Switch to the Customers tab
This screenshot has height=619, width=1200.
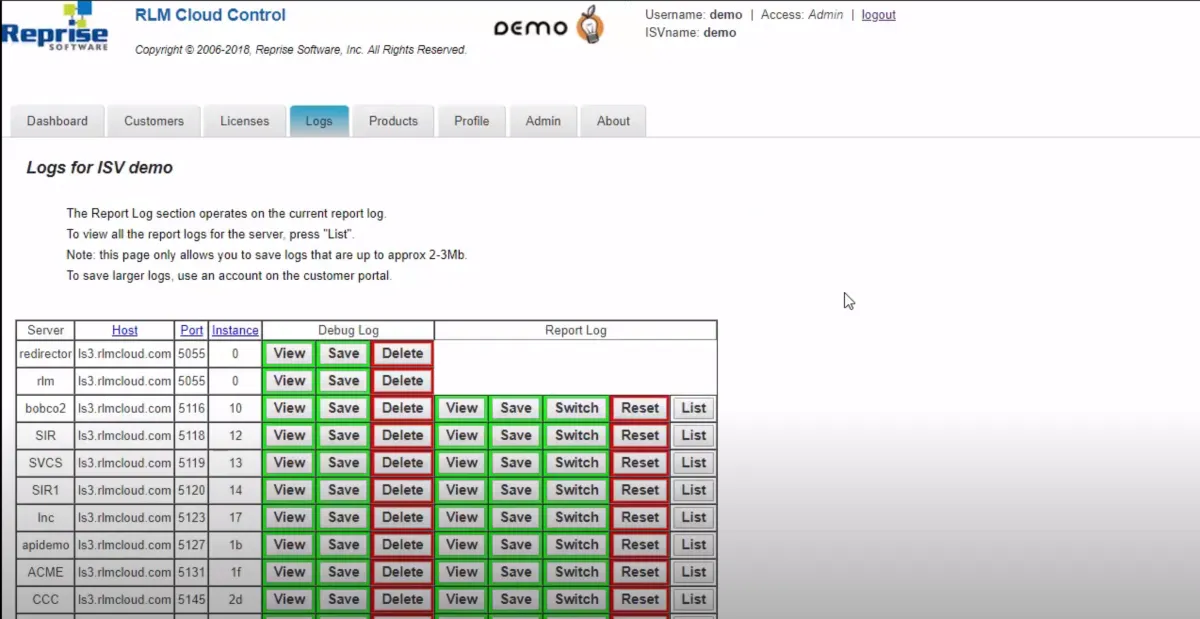point(154,121)
